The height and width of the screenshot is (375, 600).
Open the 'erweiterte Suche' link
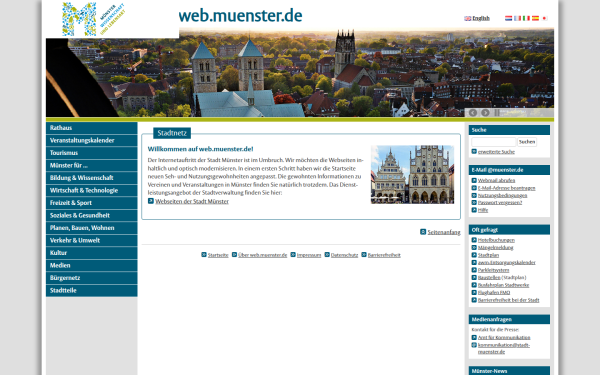coord(496,152)
